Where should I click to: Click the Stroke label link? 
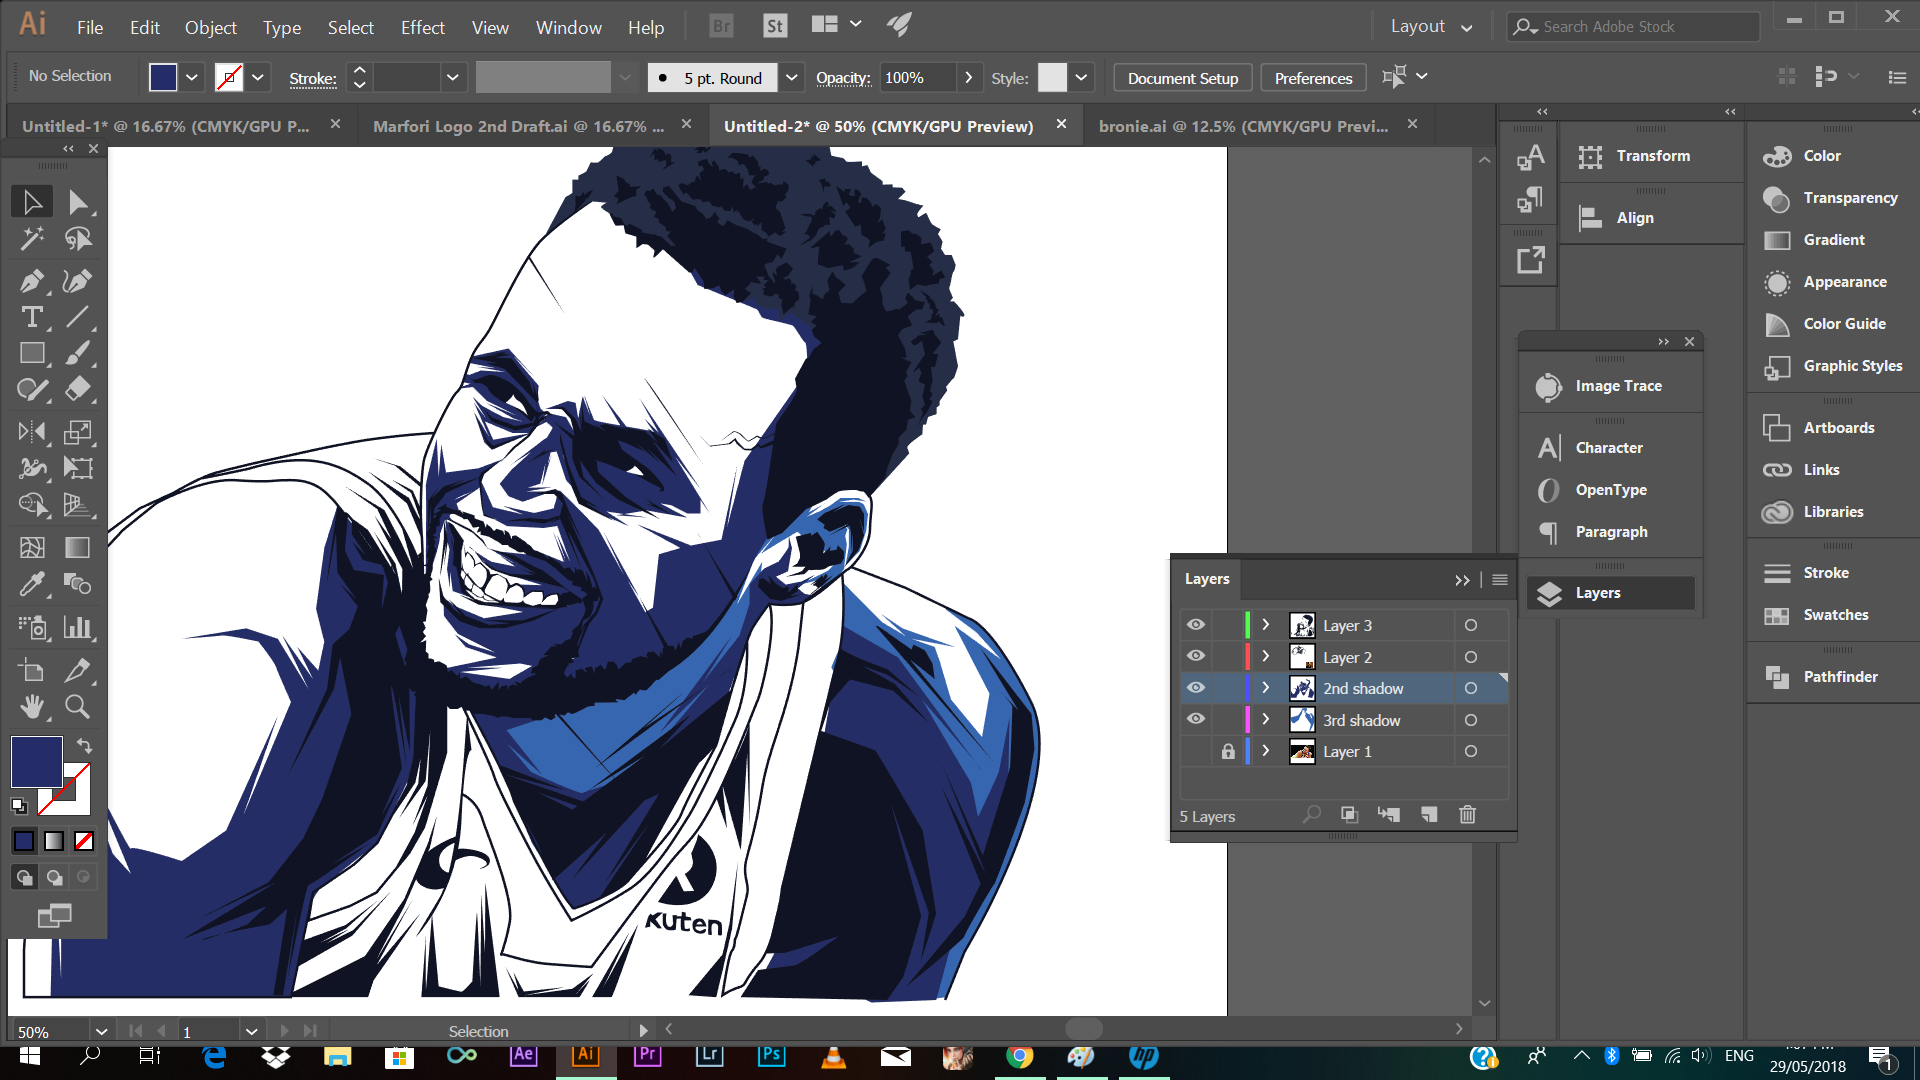pos(313,79)
